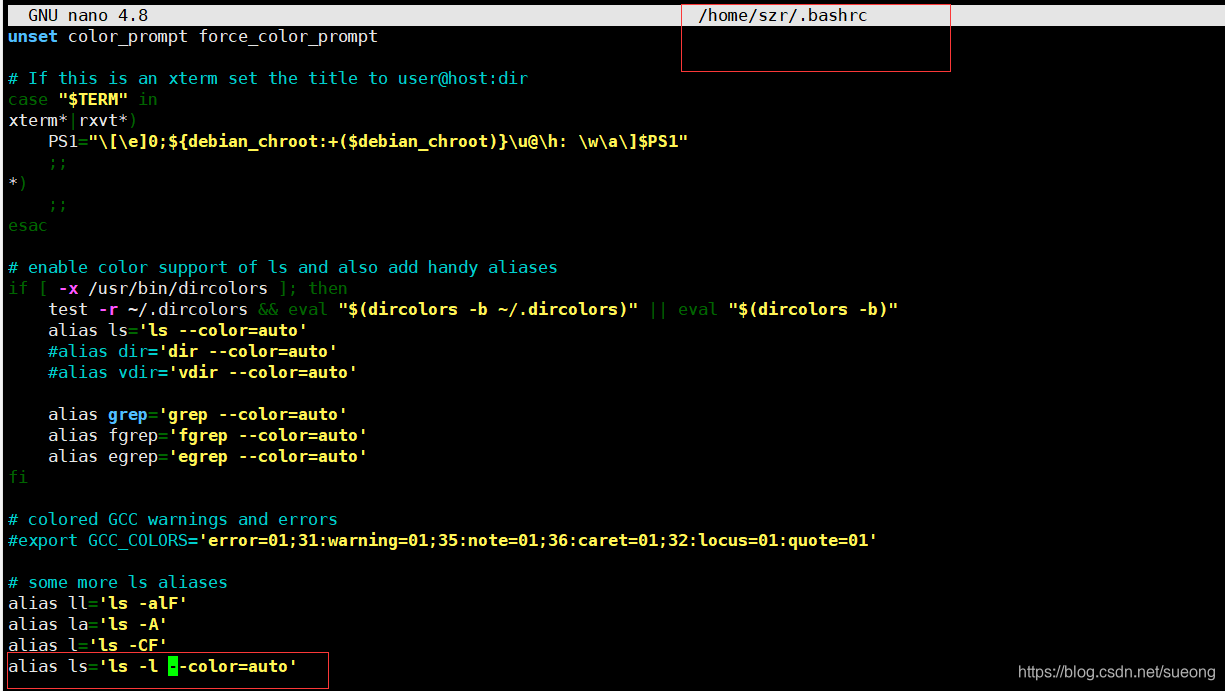
Task: Click the "alias fgrep='fgrep --color=auto'" line
Action: tap(208, 435)
